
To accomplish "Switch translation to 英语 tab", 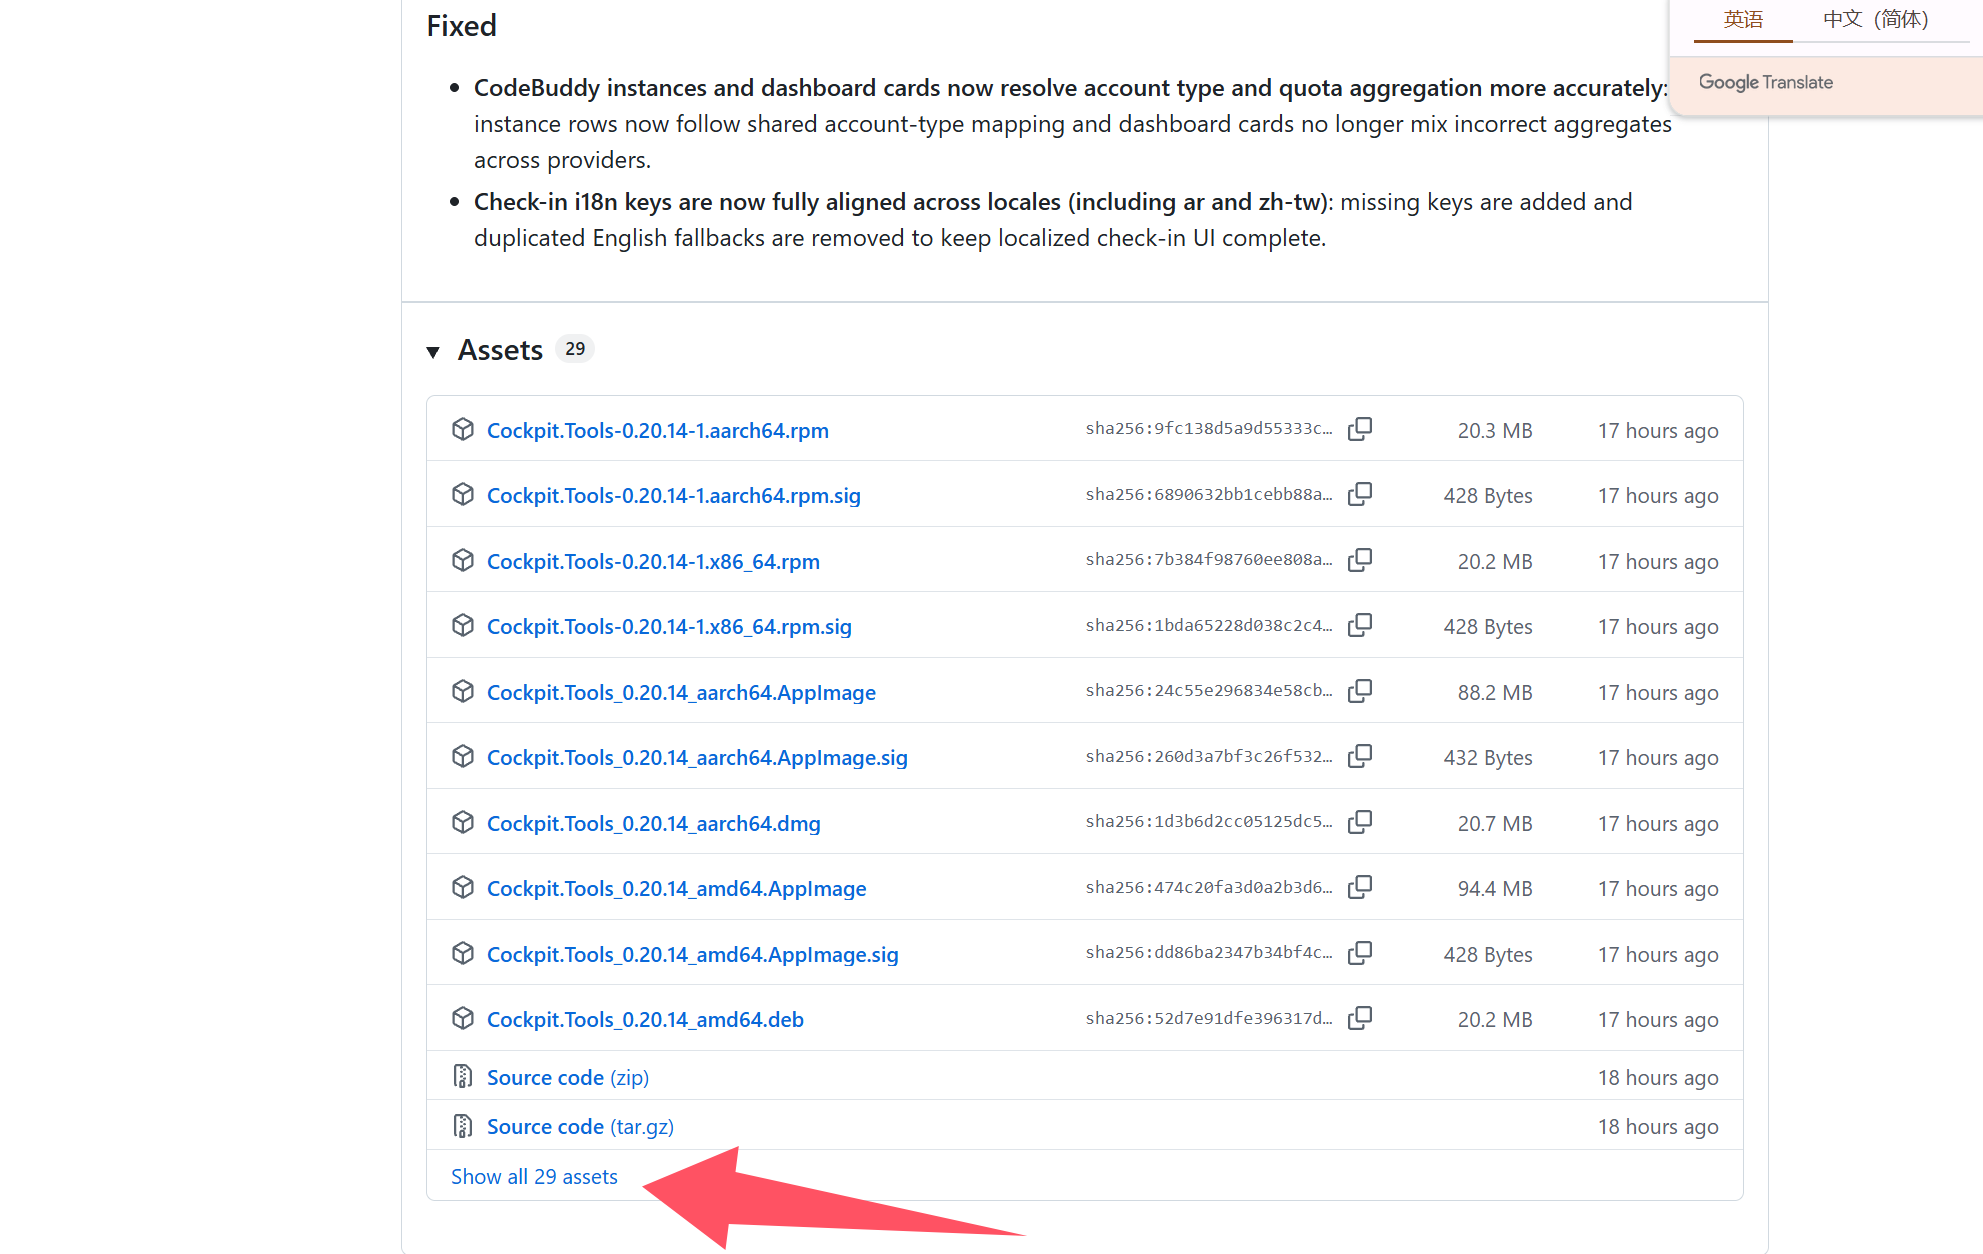I will [x=1742, y=20].
